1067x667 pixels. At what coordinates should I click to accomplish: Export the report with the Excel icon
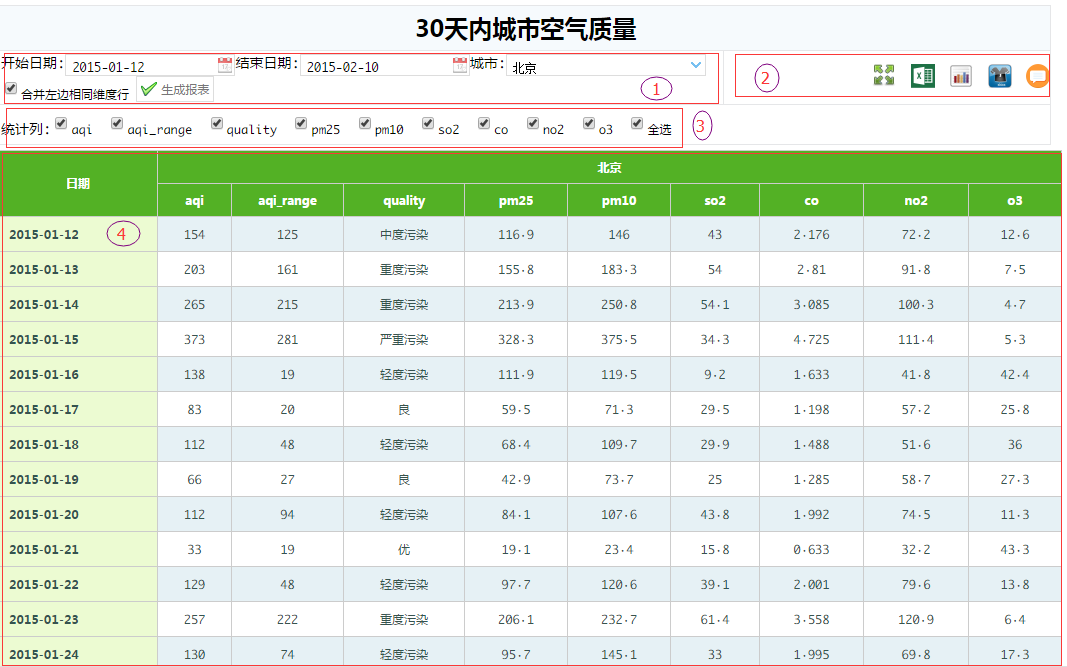(x=923, y=75)
